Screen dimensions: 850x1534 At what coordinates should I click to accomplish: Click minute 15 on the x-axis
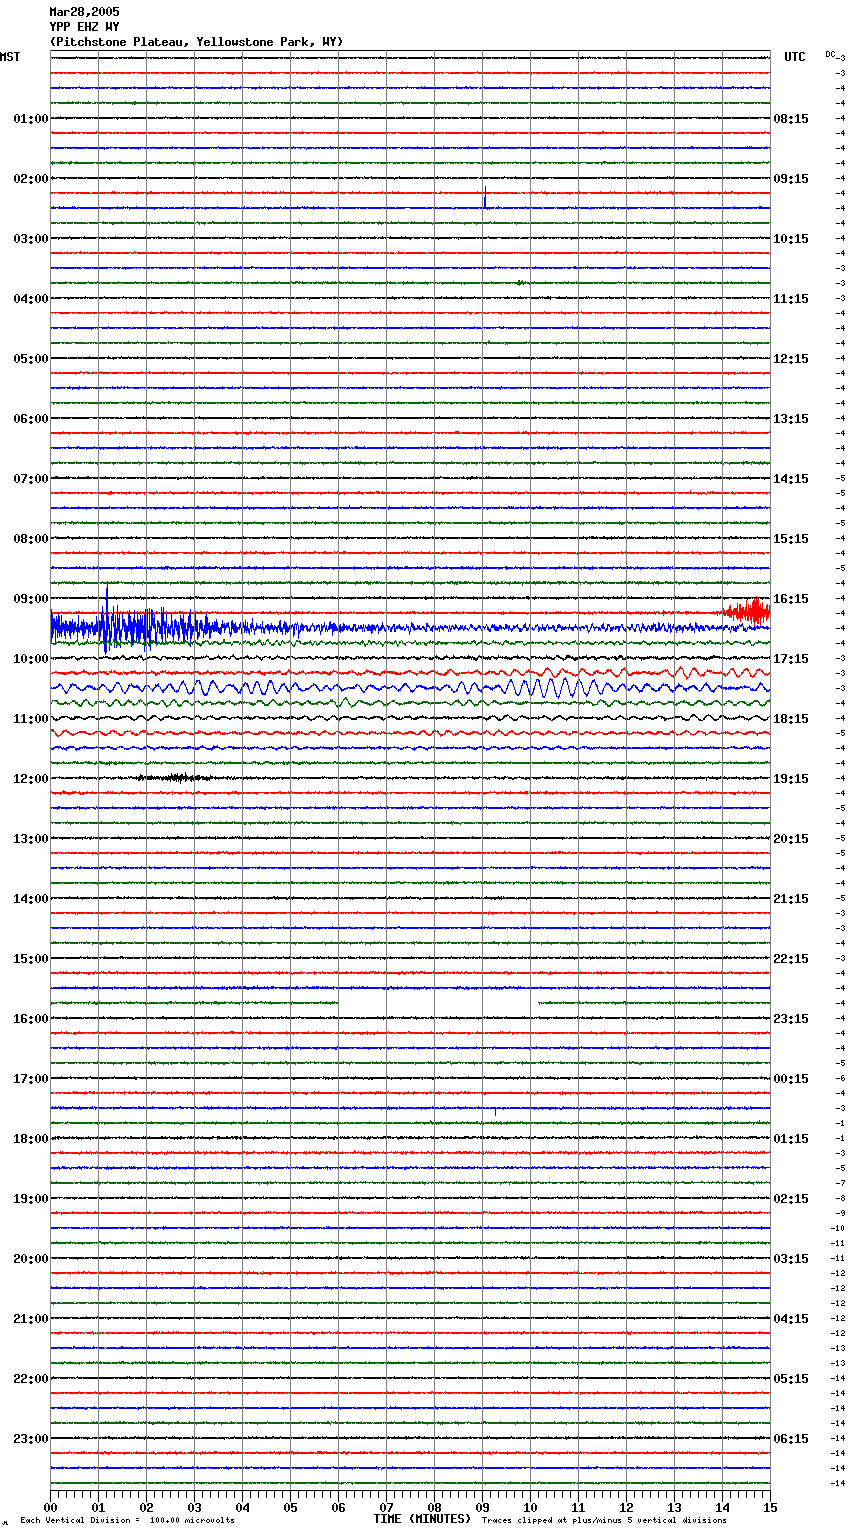click(770, 1507)
